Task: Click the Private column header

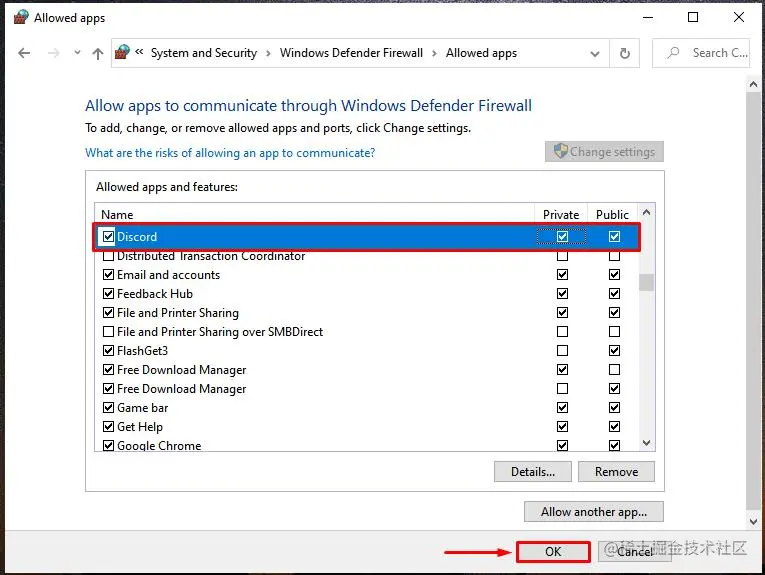Action: [x=561, y=215]
